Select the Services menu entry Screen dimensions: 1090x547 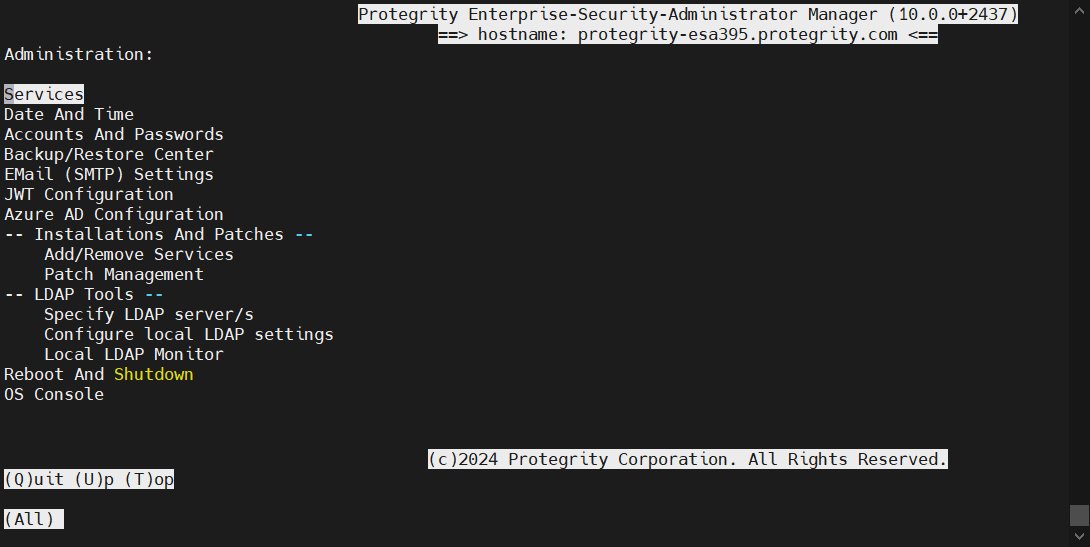(x=44, y=94)
